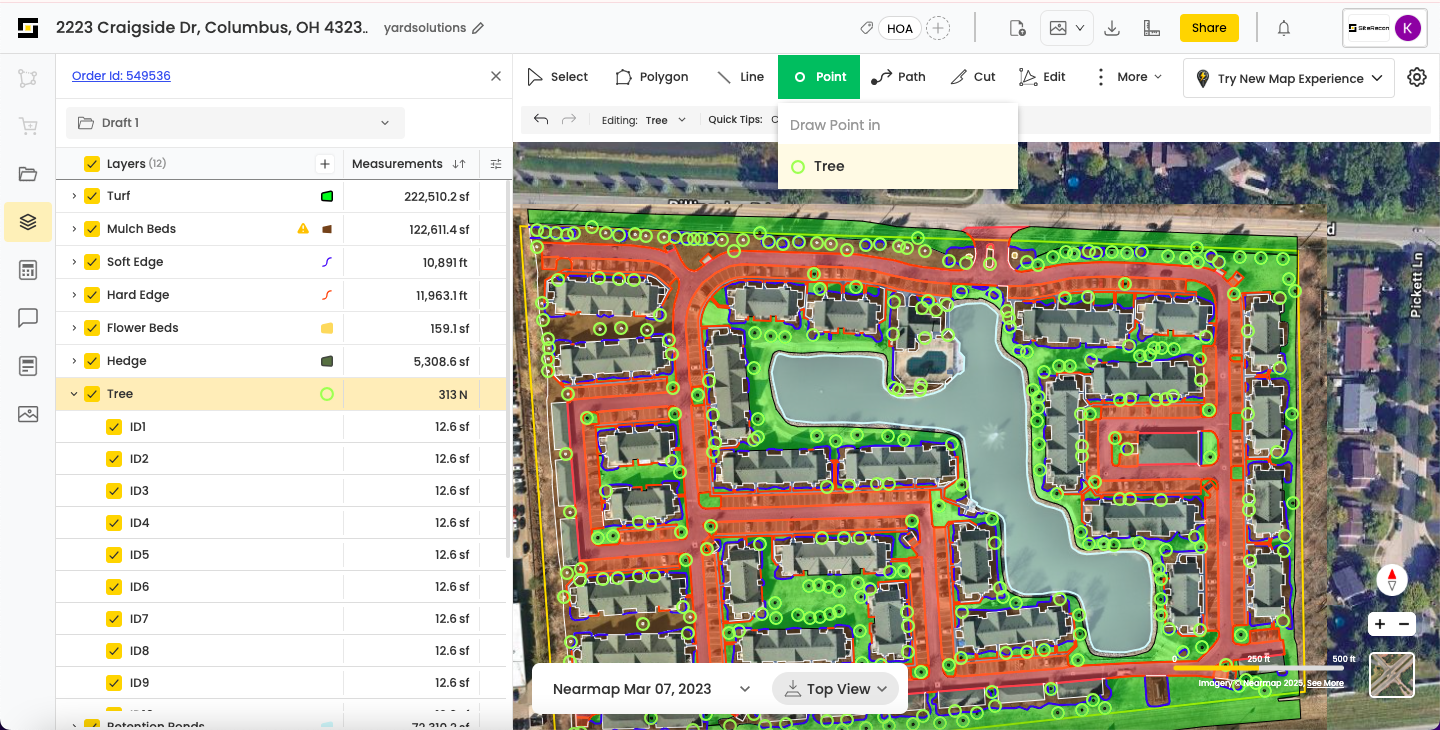This screenshot has width=1440, height=730.
Task: Select the layers icon in left sidebar
Action: [28, 222]
